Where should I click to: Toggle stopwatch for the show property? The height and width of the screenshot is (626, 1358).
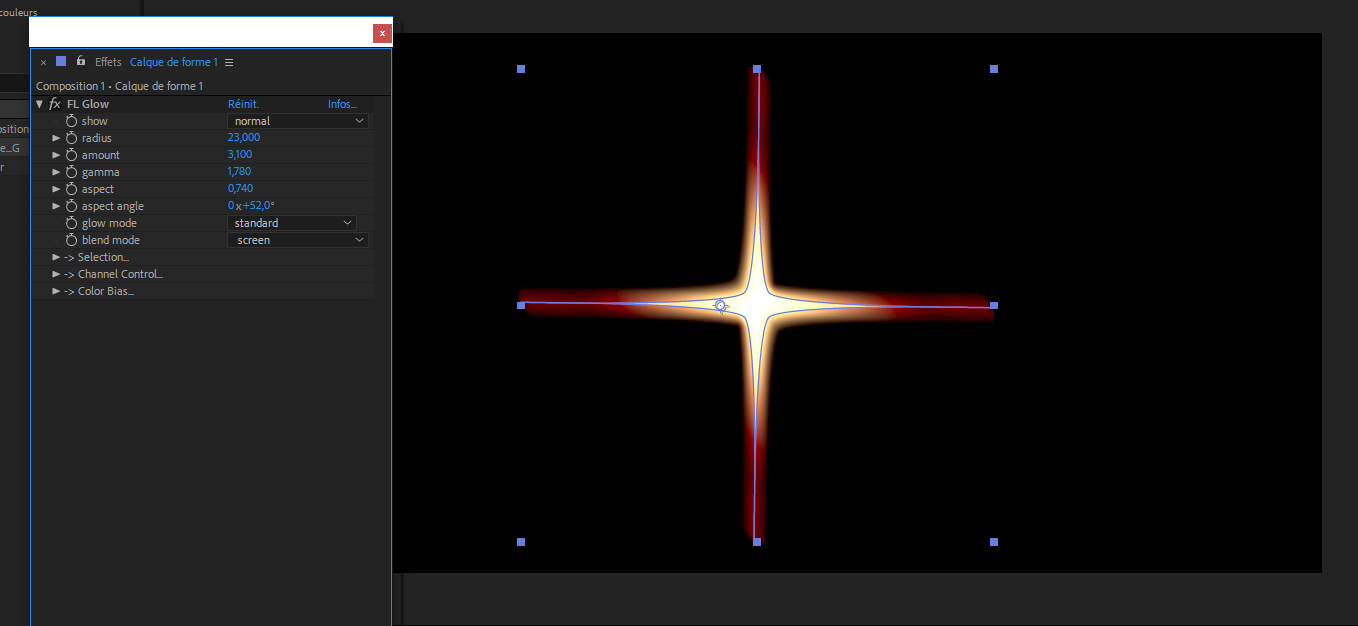point(71,121)
